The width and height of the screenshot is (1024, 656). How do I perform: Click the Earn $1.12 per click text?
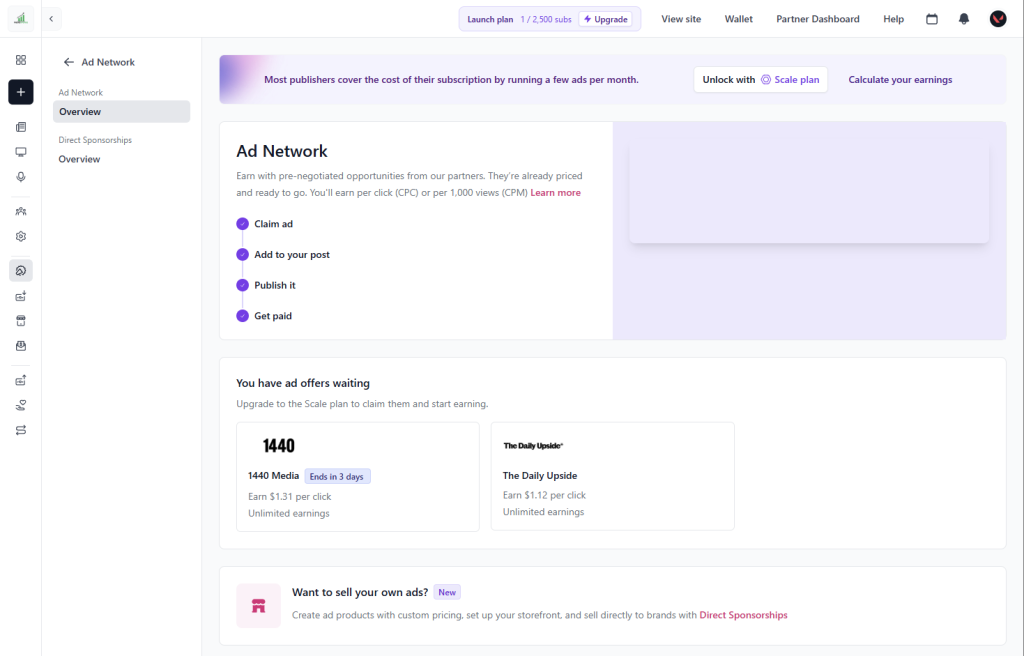tap(544, 495)
